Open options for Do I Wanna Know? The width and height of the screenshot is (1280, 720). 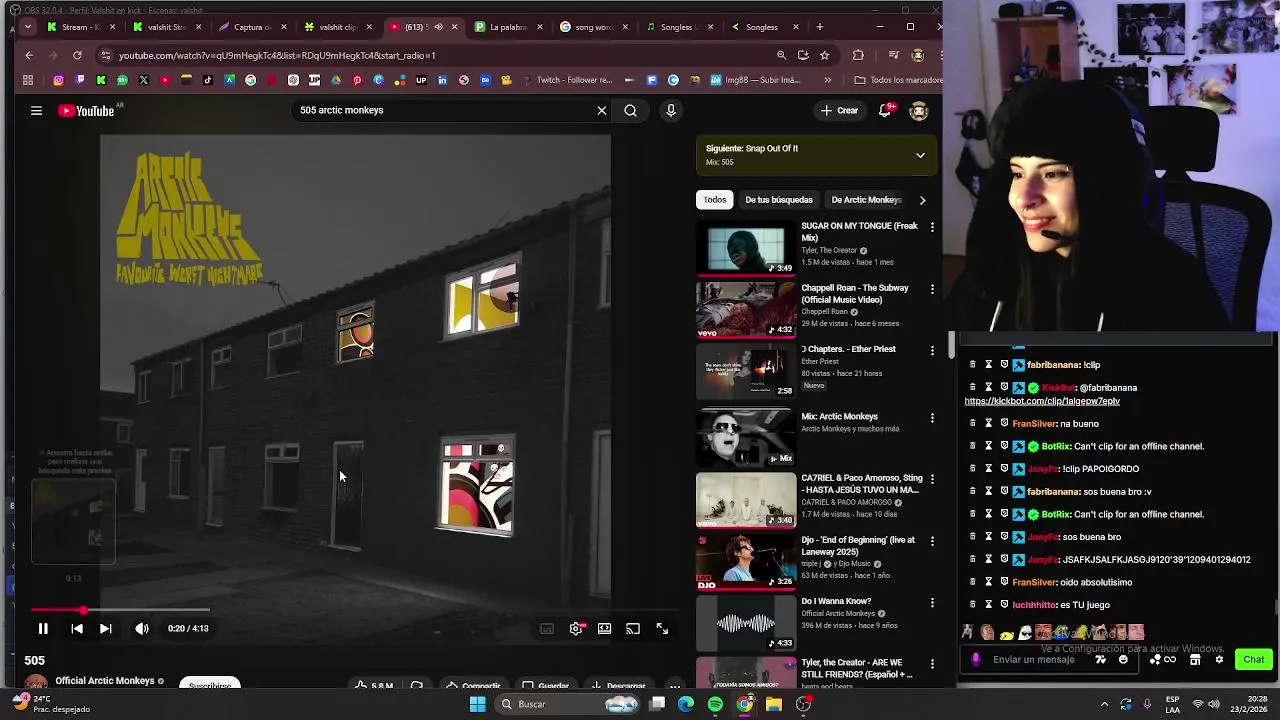(932, 603)
